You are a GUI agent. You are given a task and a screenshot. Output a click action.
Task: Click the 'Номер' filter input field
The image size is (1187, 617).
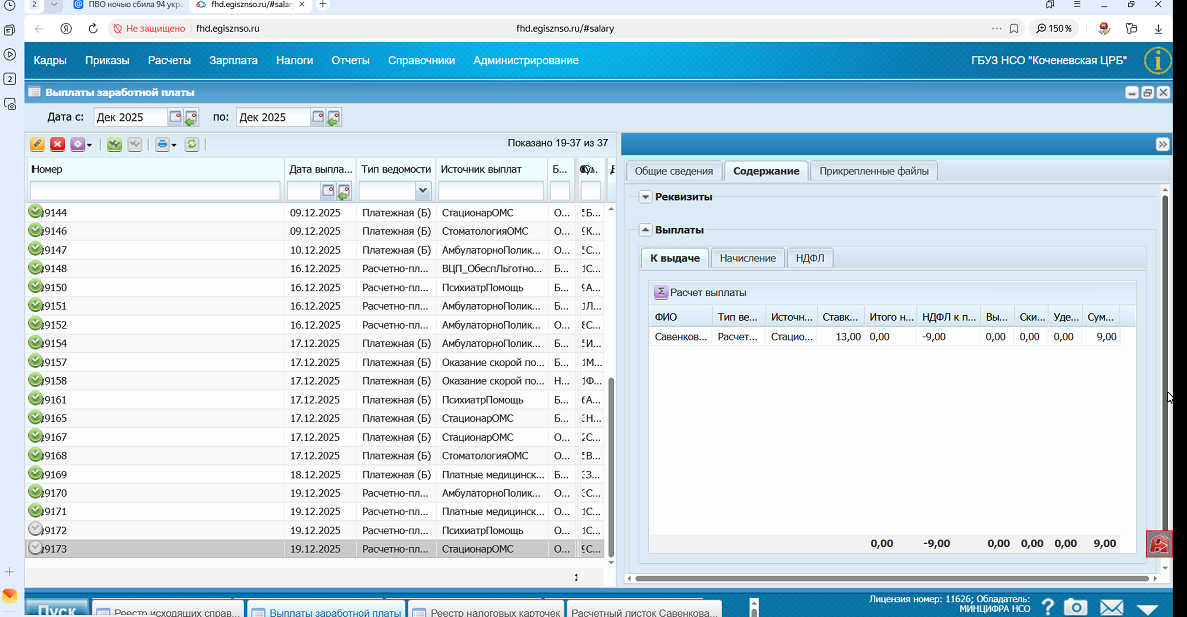155,191
